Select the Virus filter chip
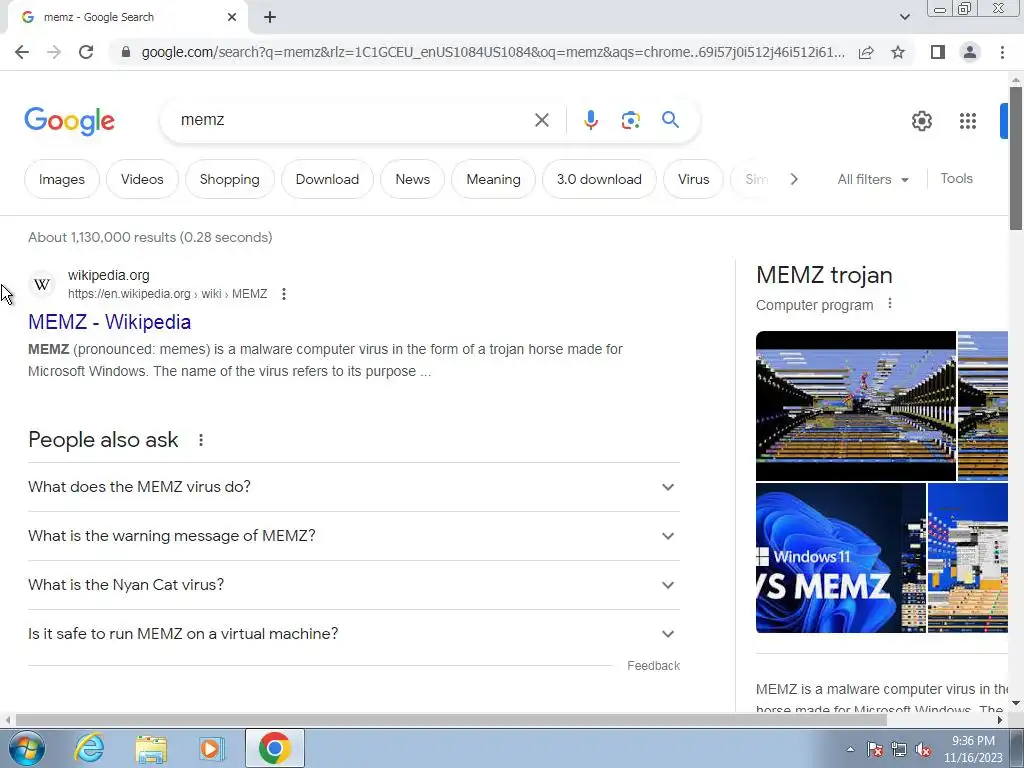 coord(693,179)
